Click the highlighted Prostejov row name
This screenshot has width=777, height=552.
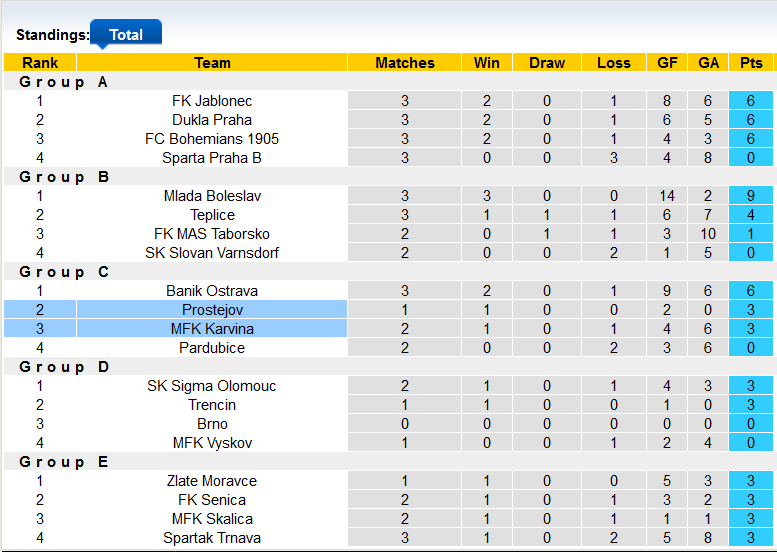212,310
